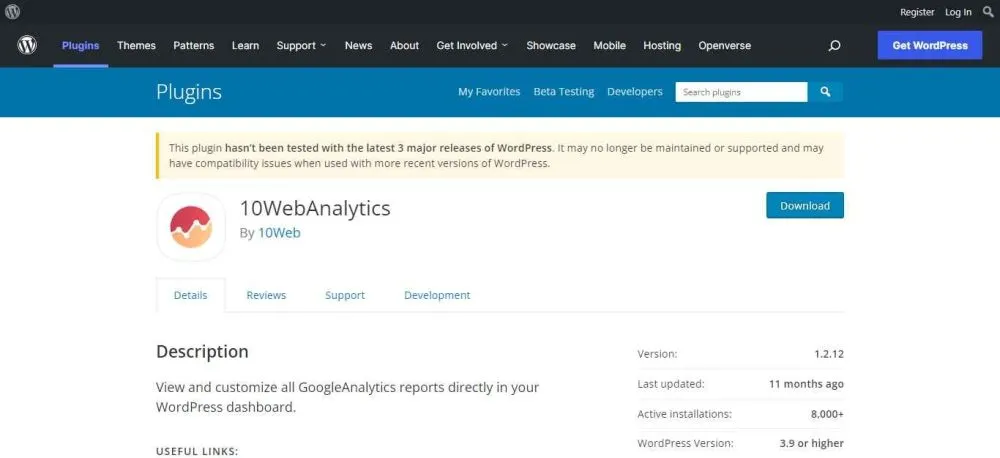Go to the Patterns page
This screenshot has width=1000, height=458.
(x=193, y=45)
